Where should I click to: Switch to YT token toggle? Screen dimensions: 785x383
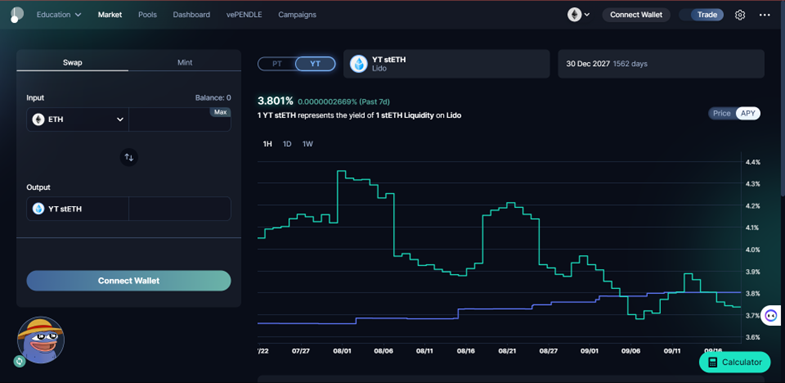coord(315,64)
